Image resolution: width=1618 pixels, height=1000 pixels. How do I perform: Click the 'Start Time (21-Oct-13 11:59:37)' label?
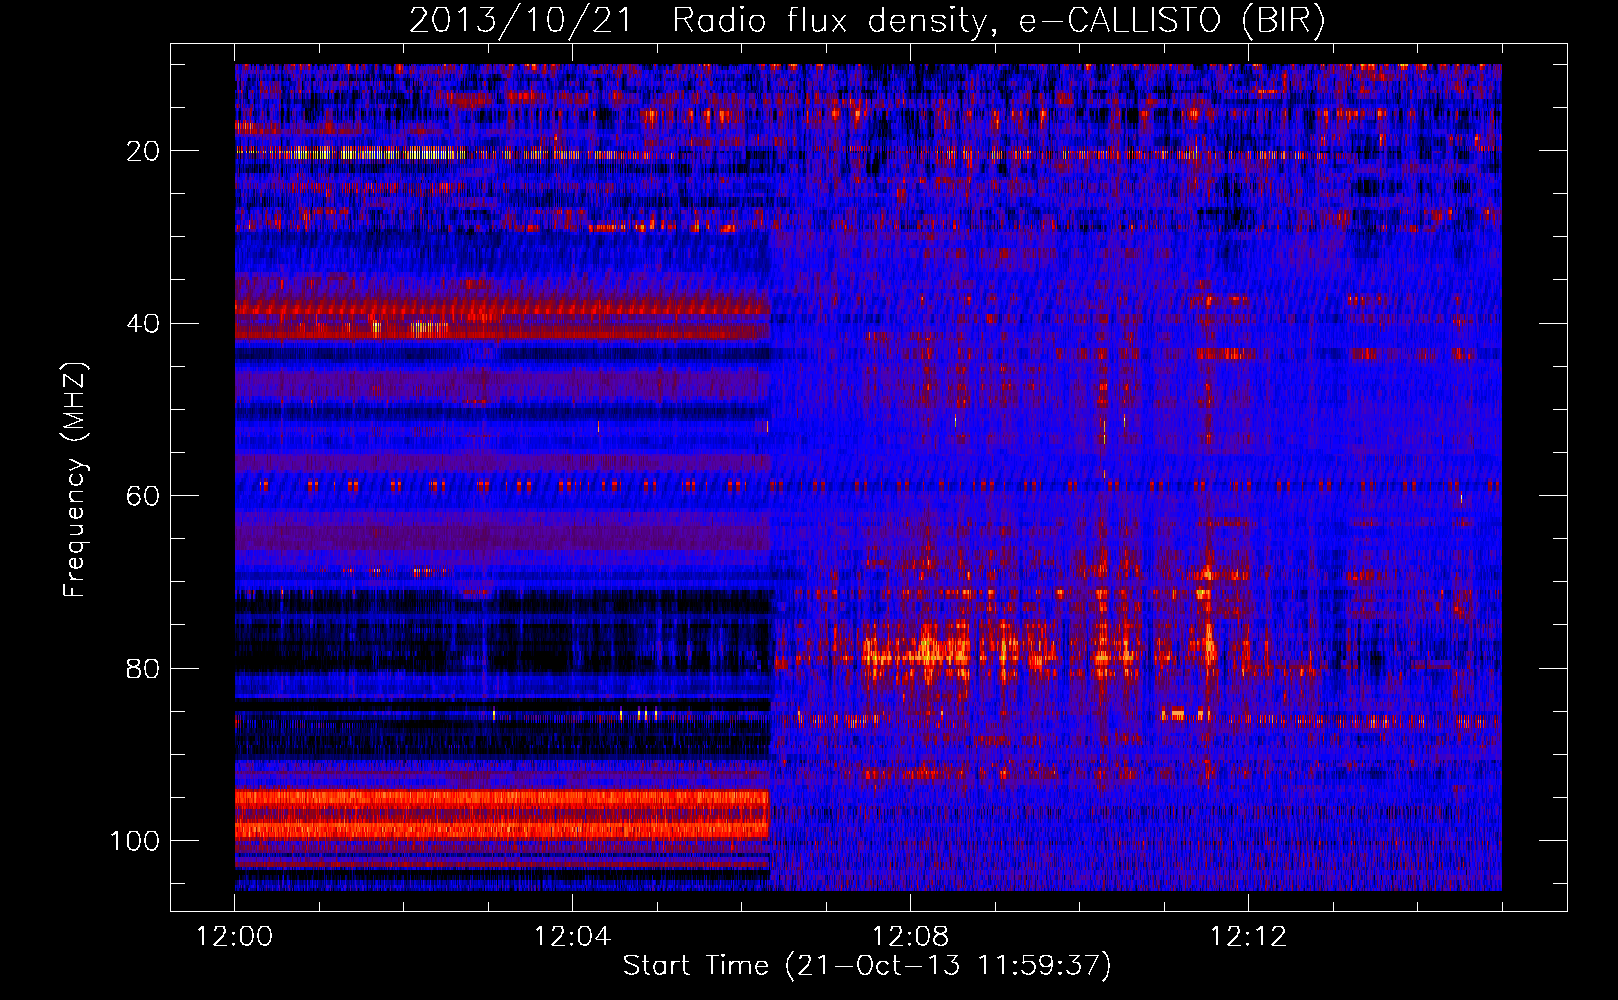[867, 966]
